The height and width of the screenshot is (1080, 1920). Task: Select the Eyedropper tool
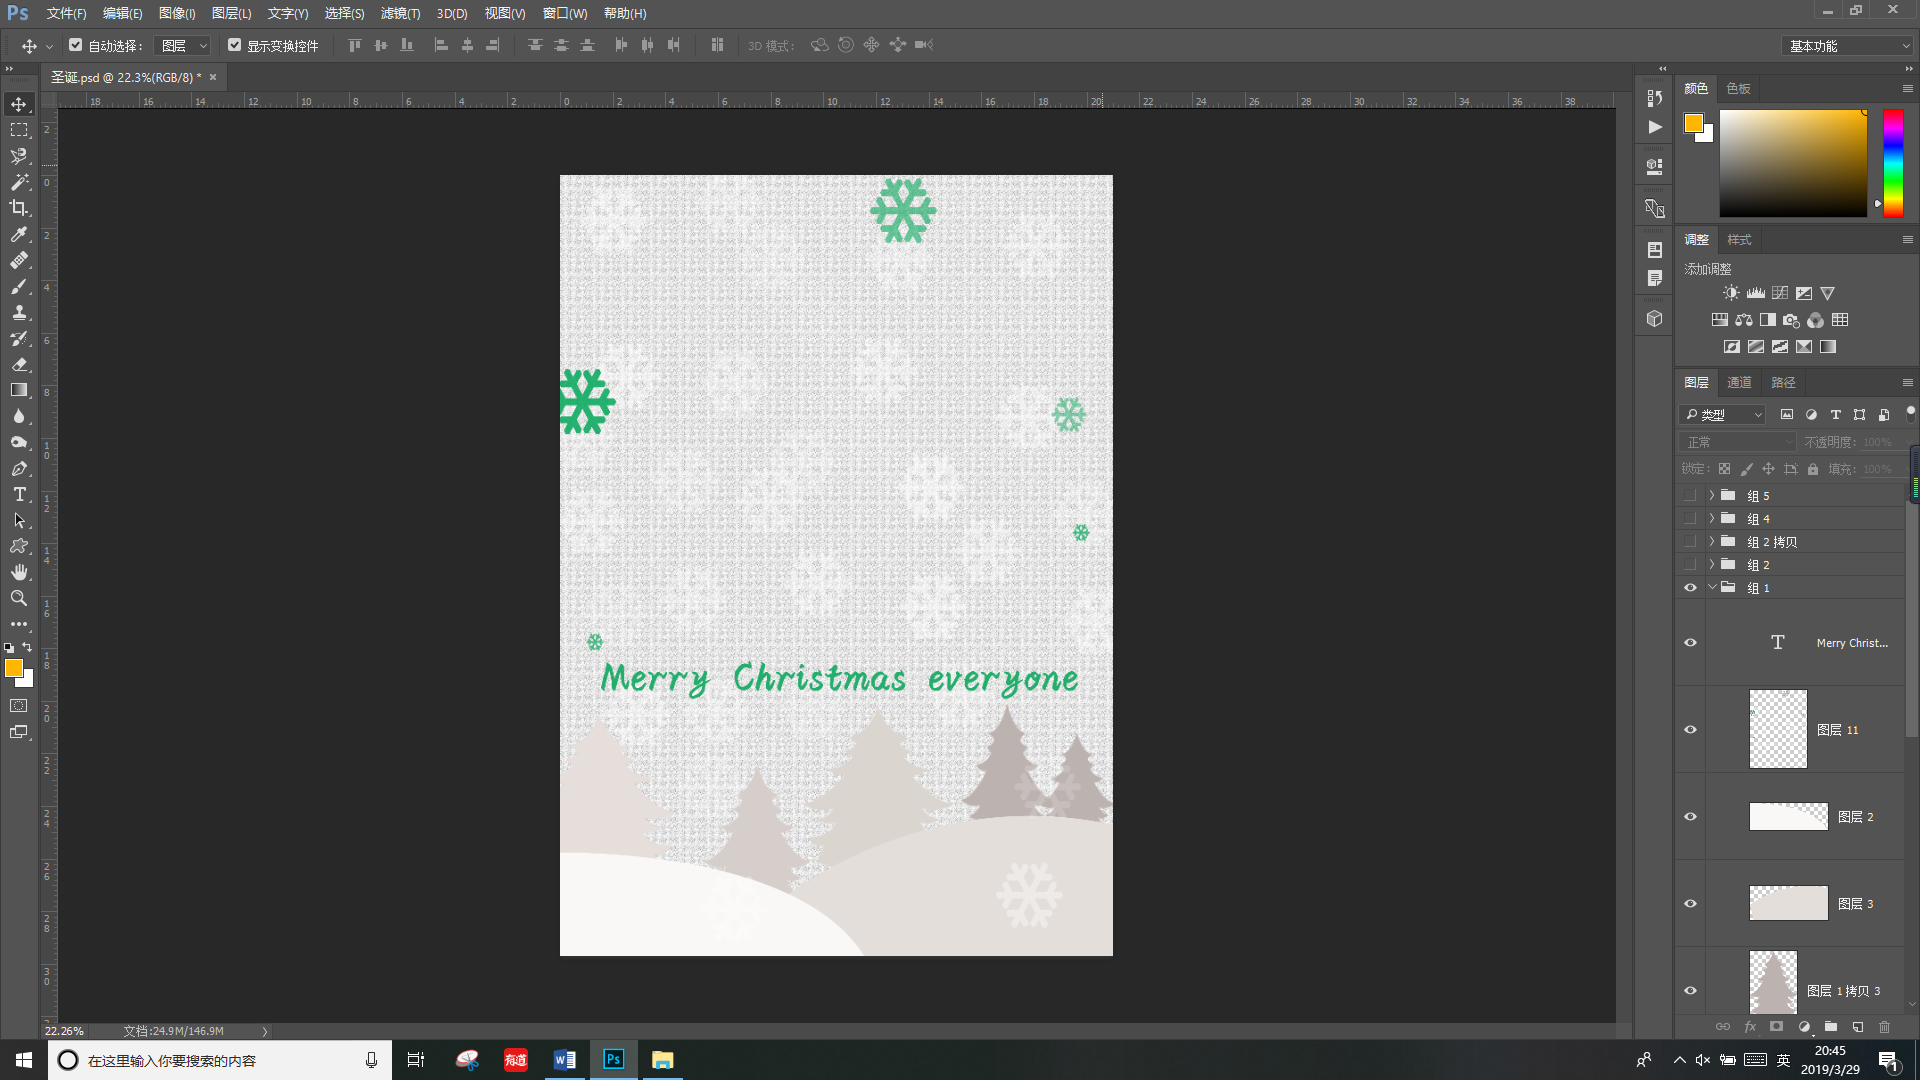point(19,234)
